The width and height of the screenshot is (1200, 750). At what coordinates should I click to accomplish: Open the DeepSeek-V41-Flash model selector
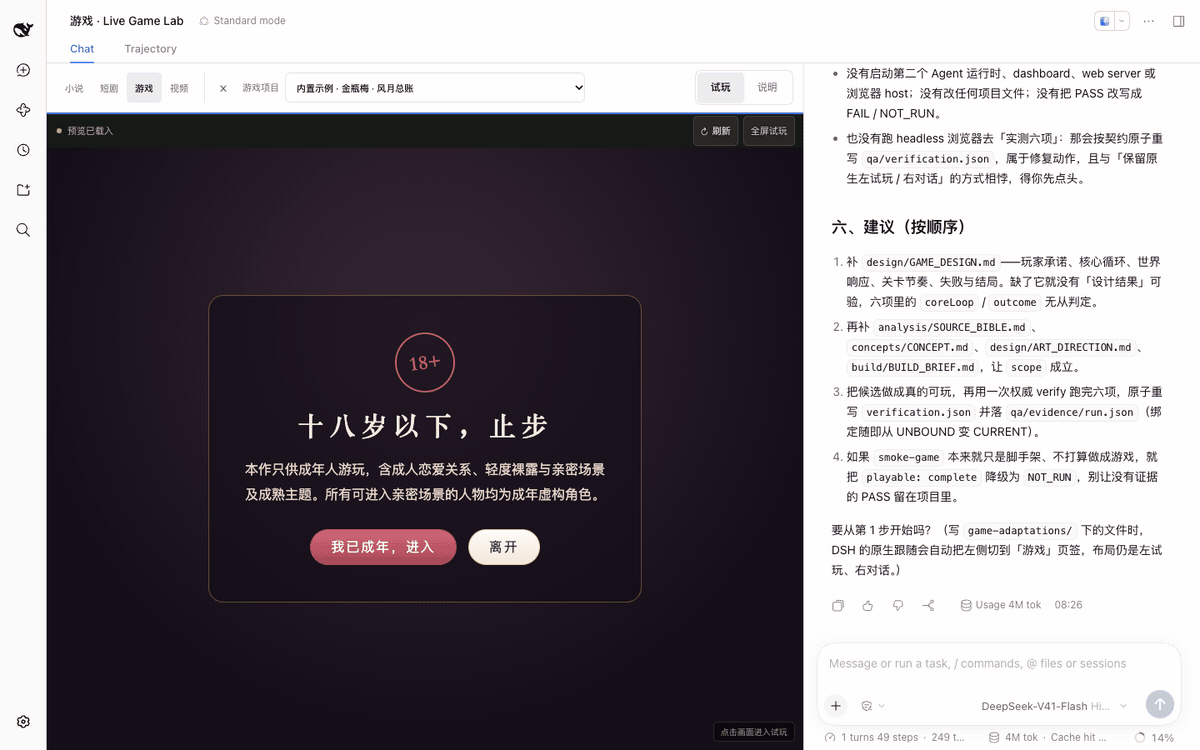click(x=1054, y=706)
